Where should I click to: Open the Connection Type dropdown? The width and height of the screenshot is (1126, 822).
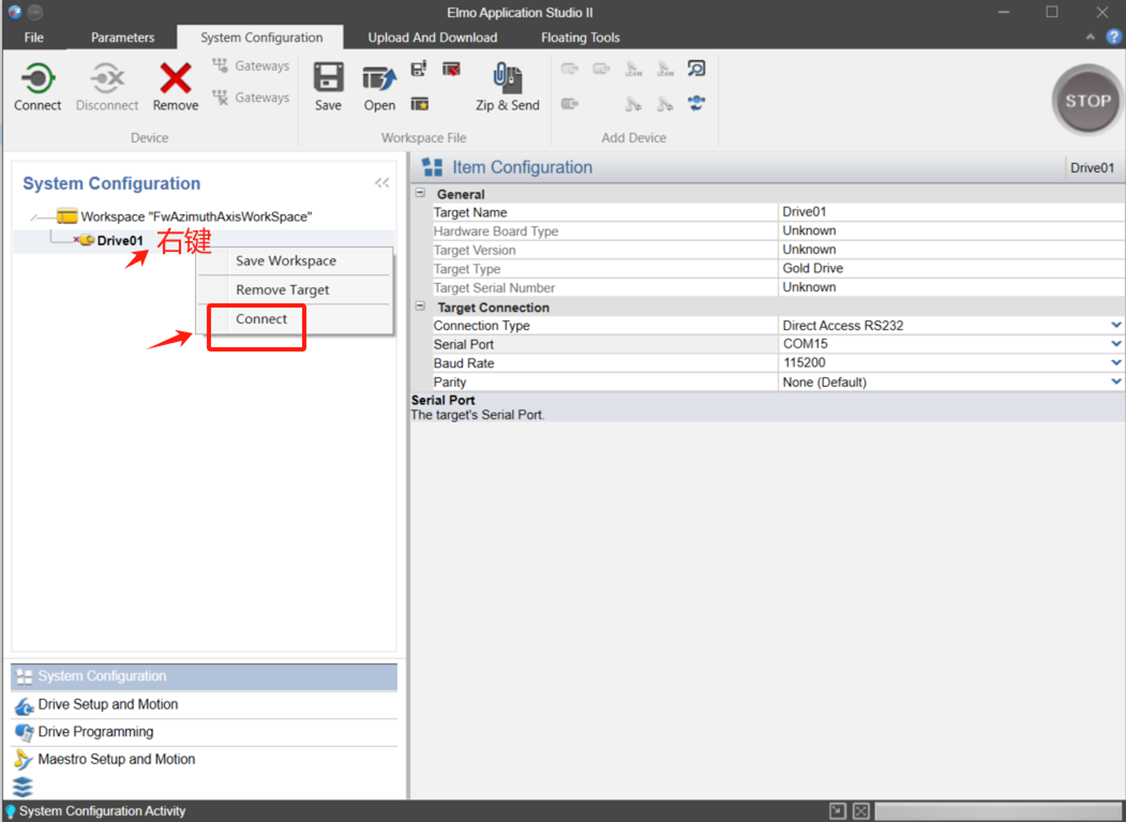coord(1115,326)
